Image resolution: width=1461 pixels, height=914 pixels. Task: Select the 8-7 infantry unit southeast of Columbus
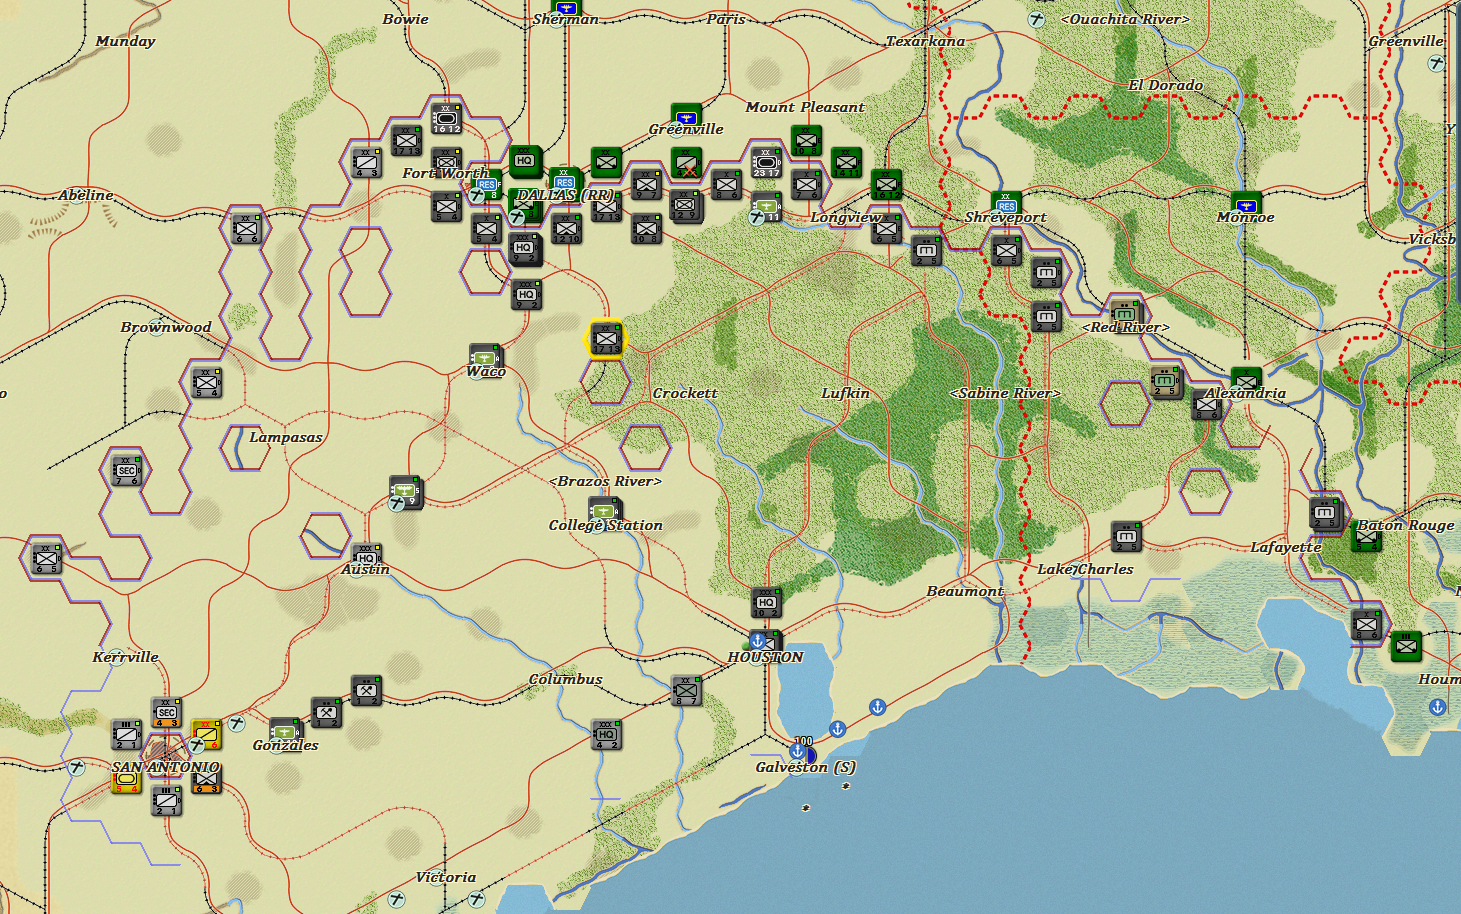pos(686,690)
